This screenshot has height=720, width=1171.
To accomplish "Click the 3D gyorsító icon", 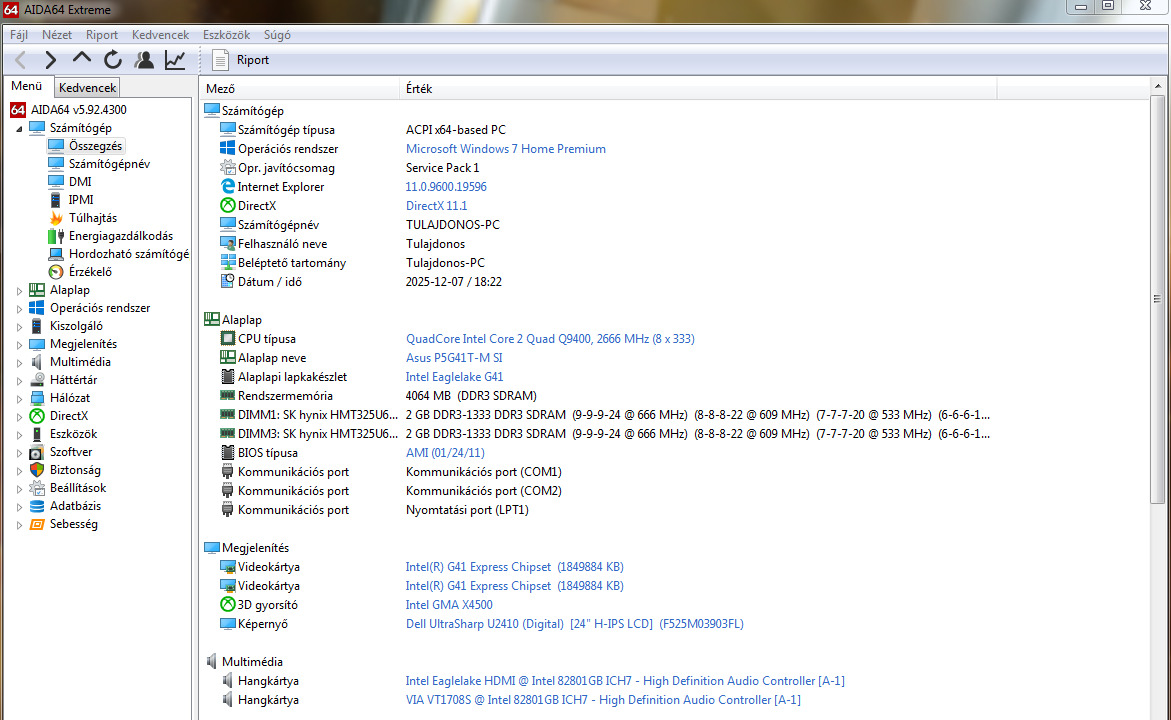I will coord(228,604).
